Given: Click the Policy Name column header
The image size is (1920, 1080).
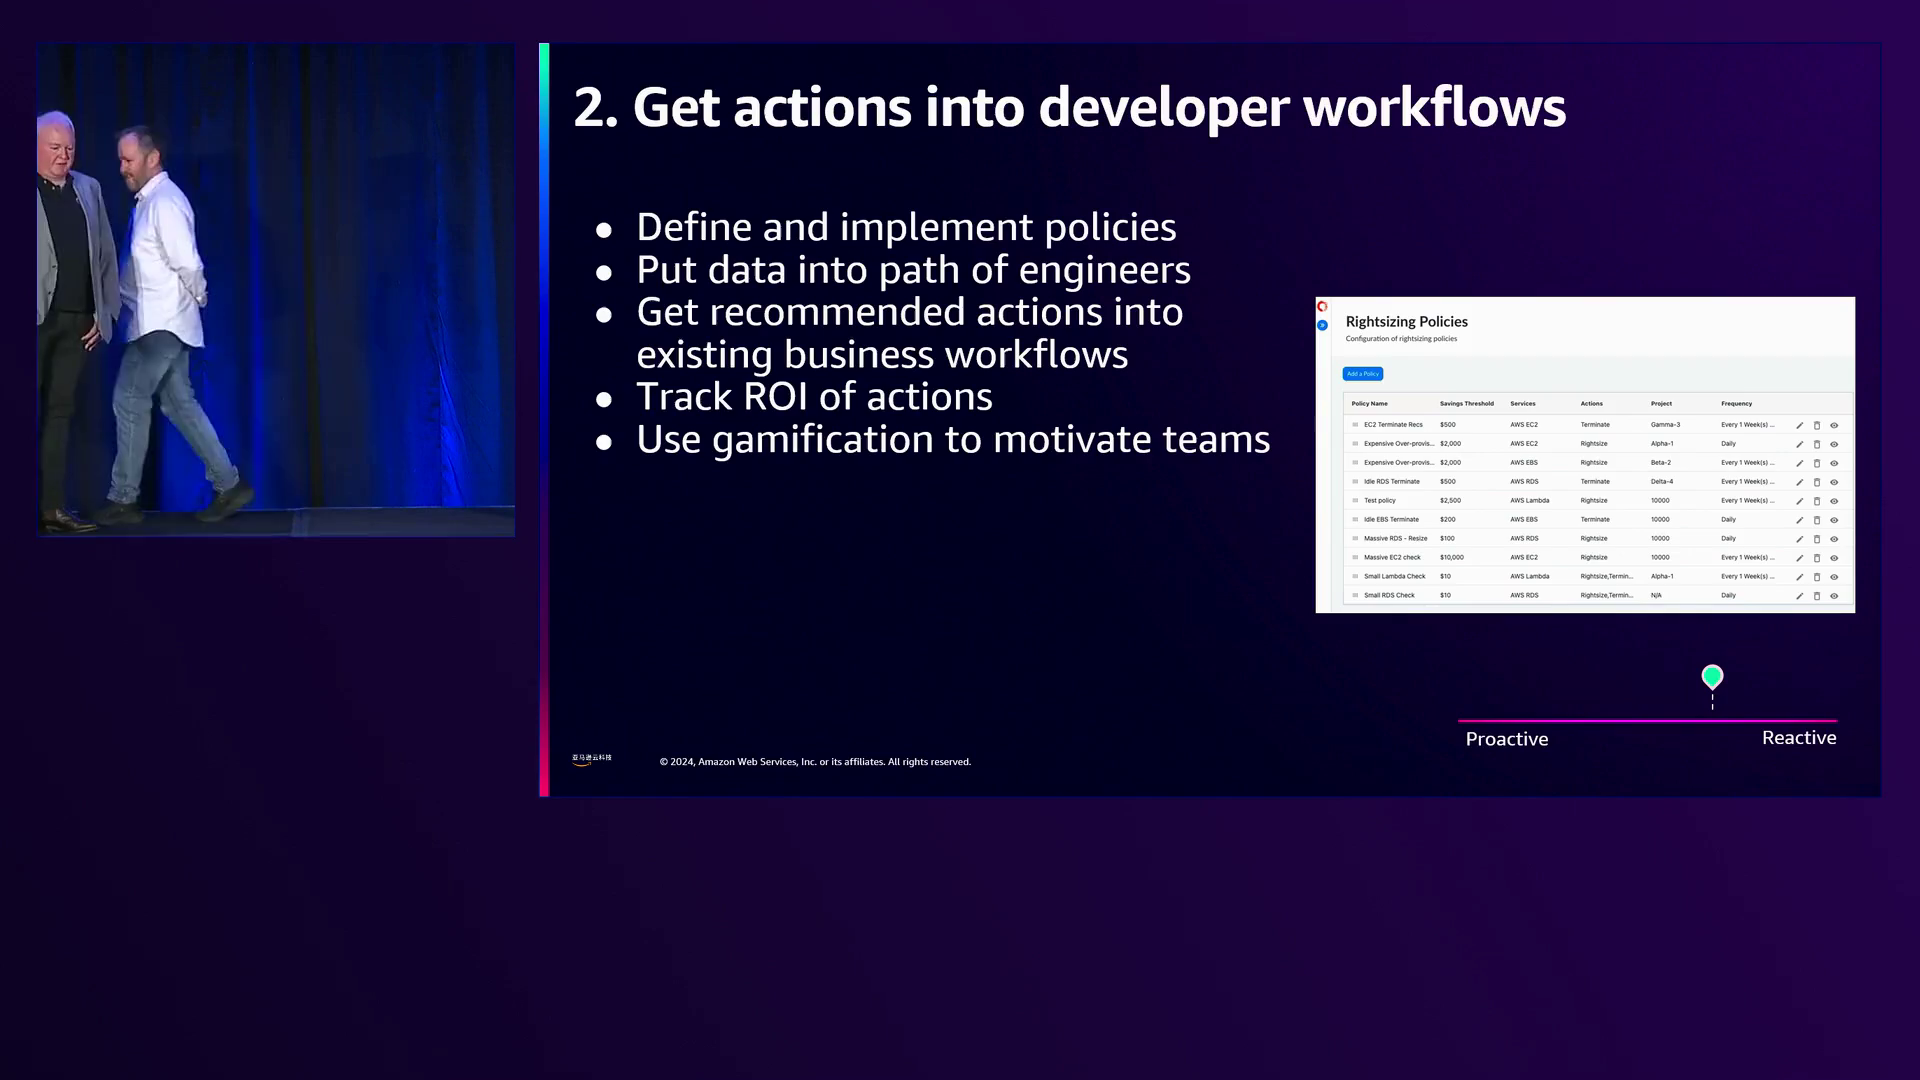Looking at the screenshot, I should click(1369, 404).
